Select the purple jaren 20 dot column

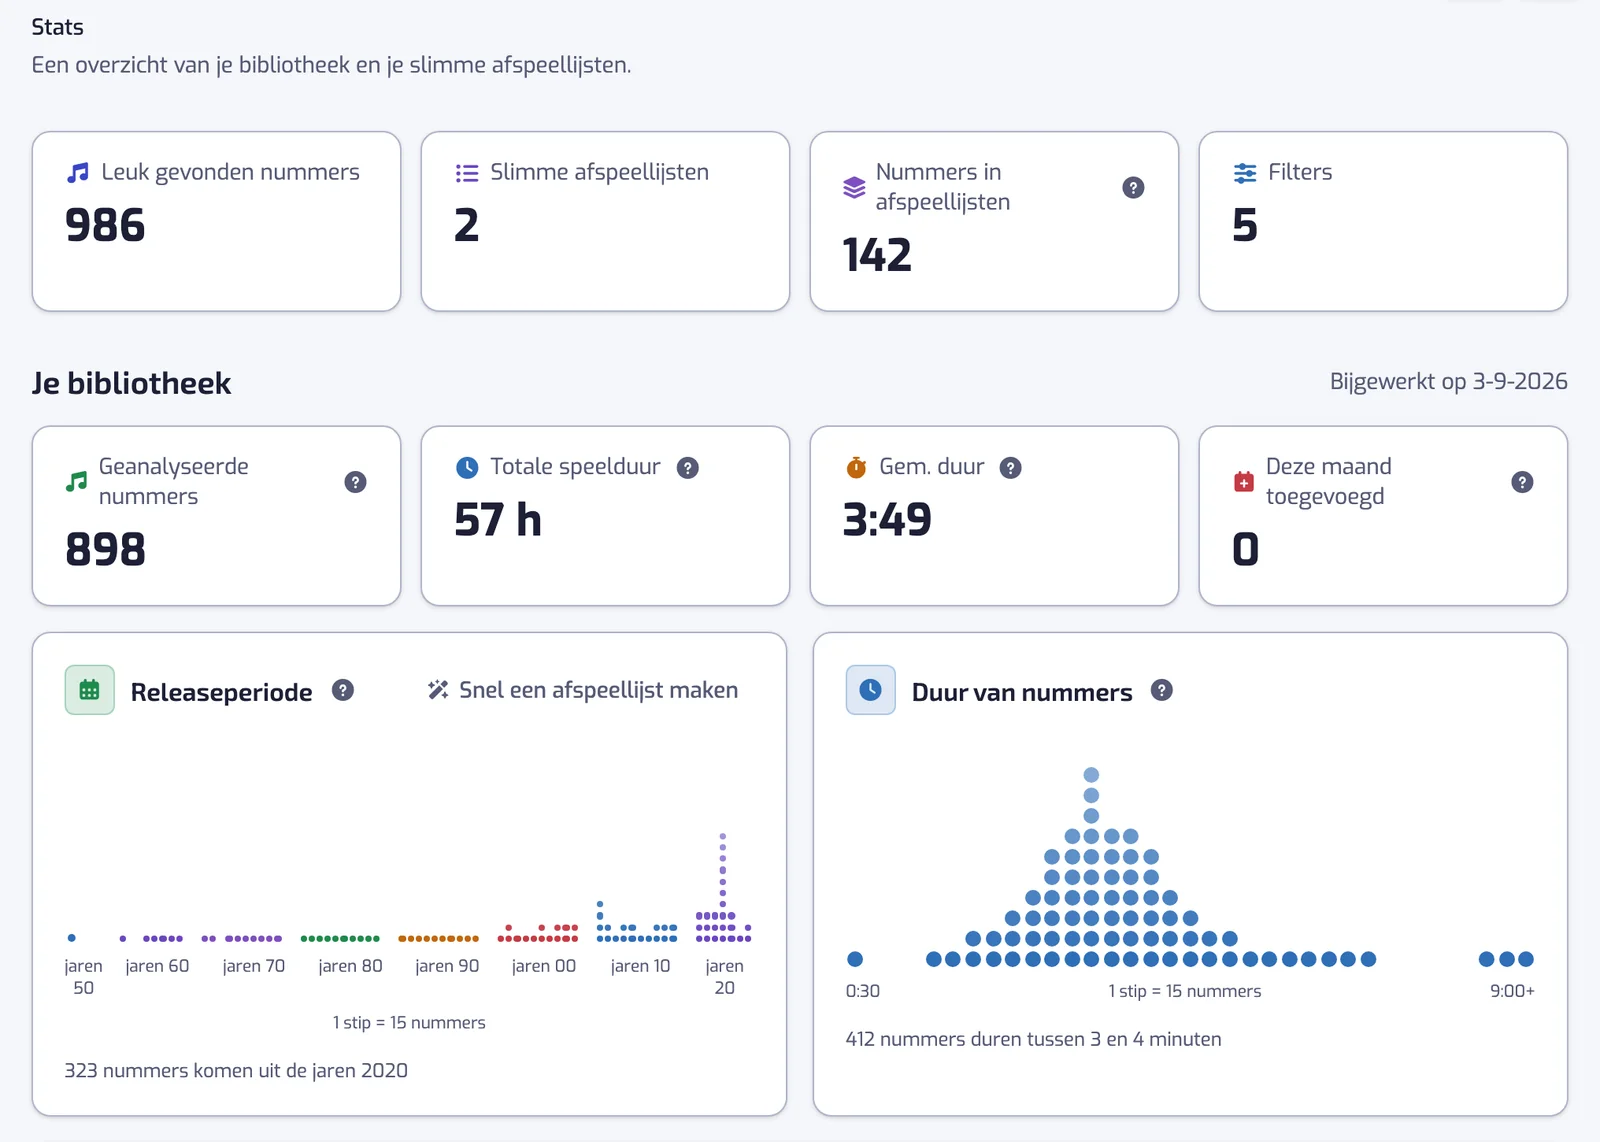coord(723,888)
